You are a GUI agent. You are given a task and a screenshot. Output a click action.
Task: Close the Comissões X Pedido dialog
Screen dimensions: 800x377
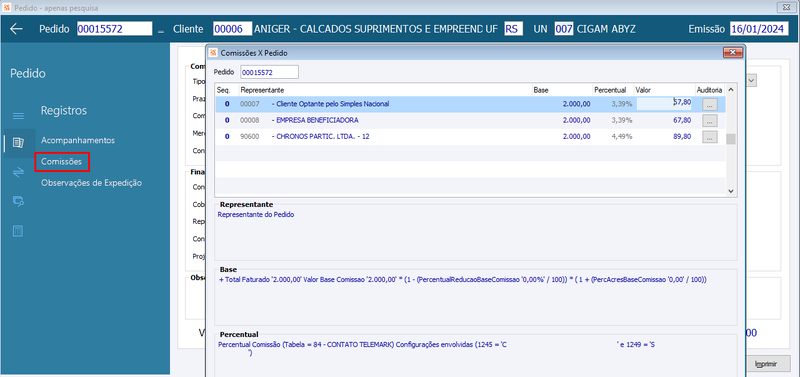pyautogui.click(x=733, y=53)
